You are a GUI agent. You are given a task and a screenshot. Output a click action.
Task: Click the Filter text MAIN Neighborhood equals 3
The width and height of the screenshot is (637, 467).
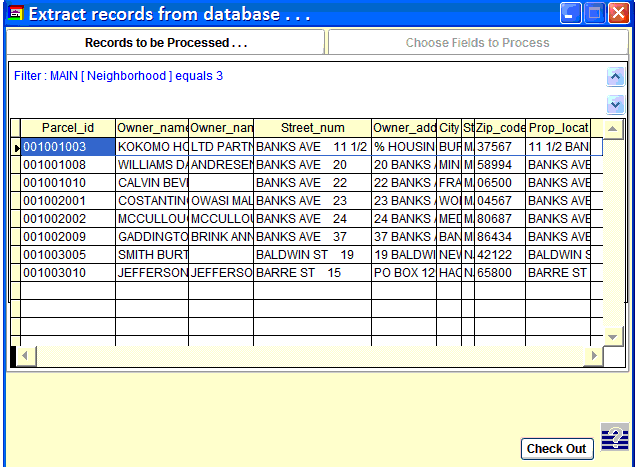click(119, 76)
